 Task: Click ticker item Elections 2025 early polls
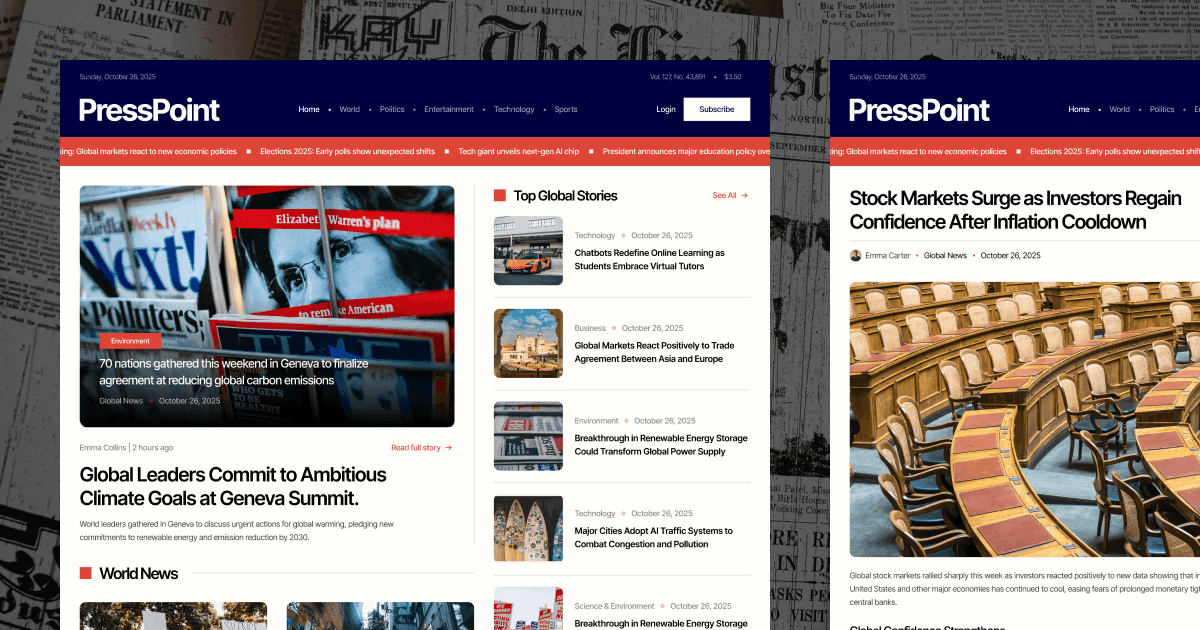pos(347,151)
